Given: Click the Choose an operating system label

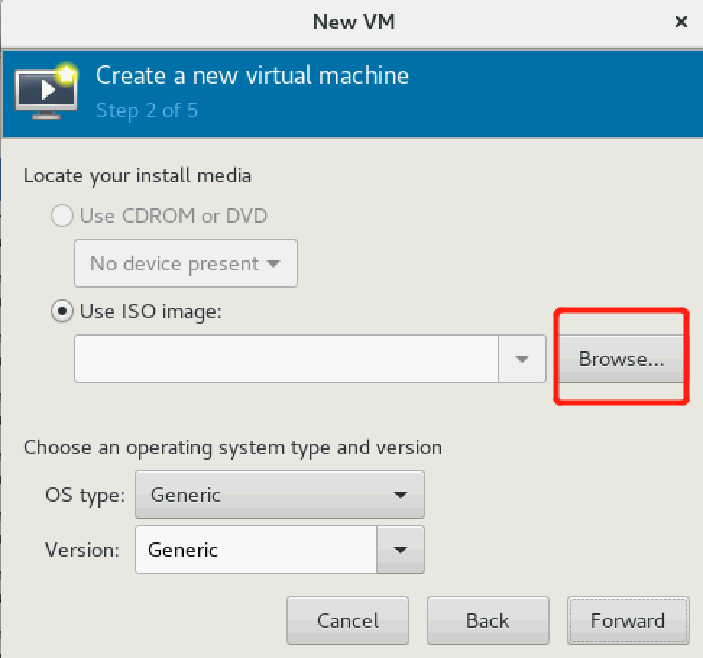Looking at the screenshot, I should click(233, 447).
